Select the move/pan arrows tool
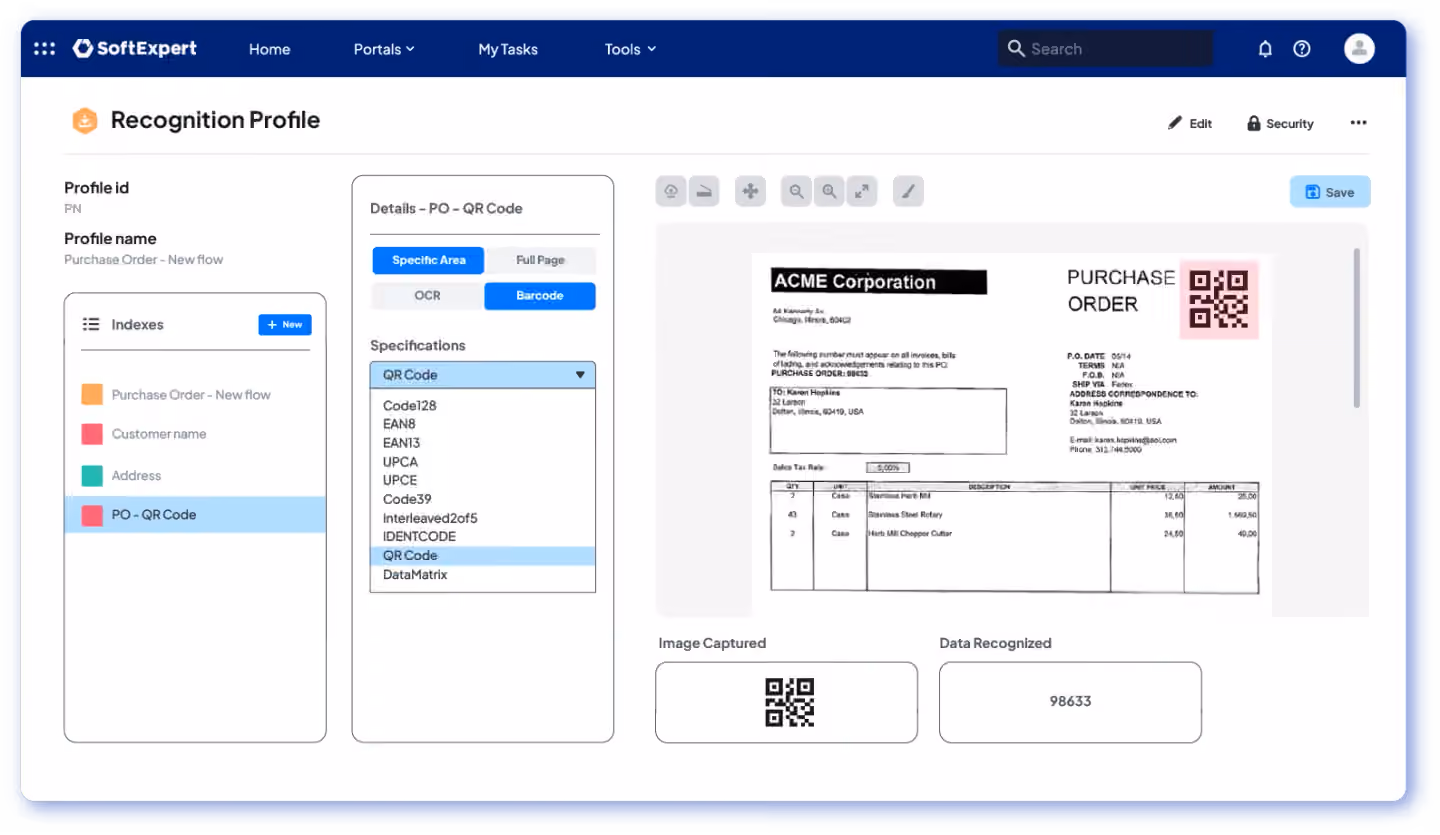Image resolution: width=1440 pixels, height=835 pixels. pyautogui.click(x=750, y=191)
